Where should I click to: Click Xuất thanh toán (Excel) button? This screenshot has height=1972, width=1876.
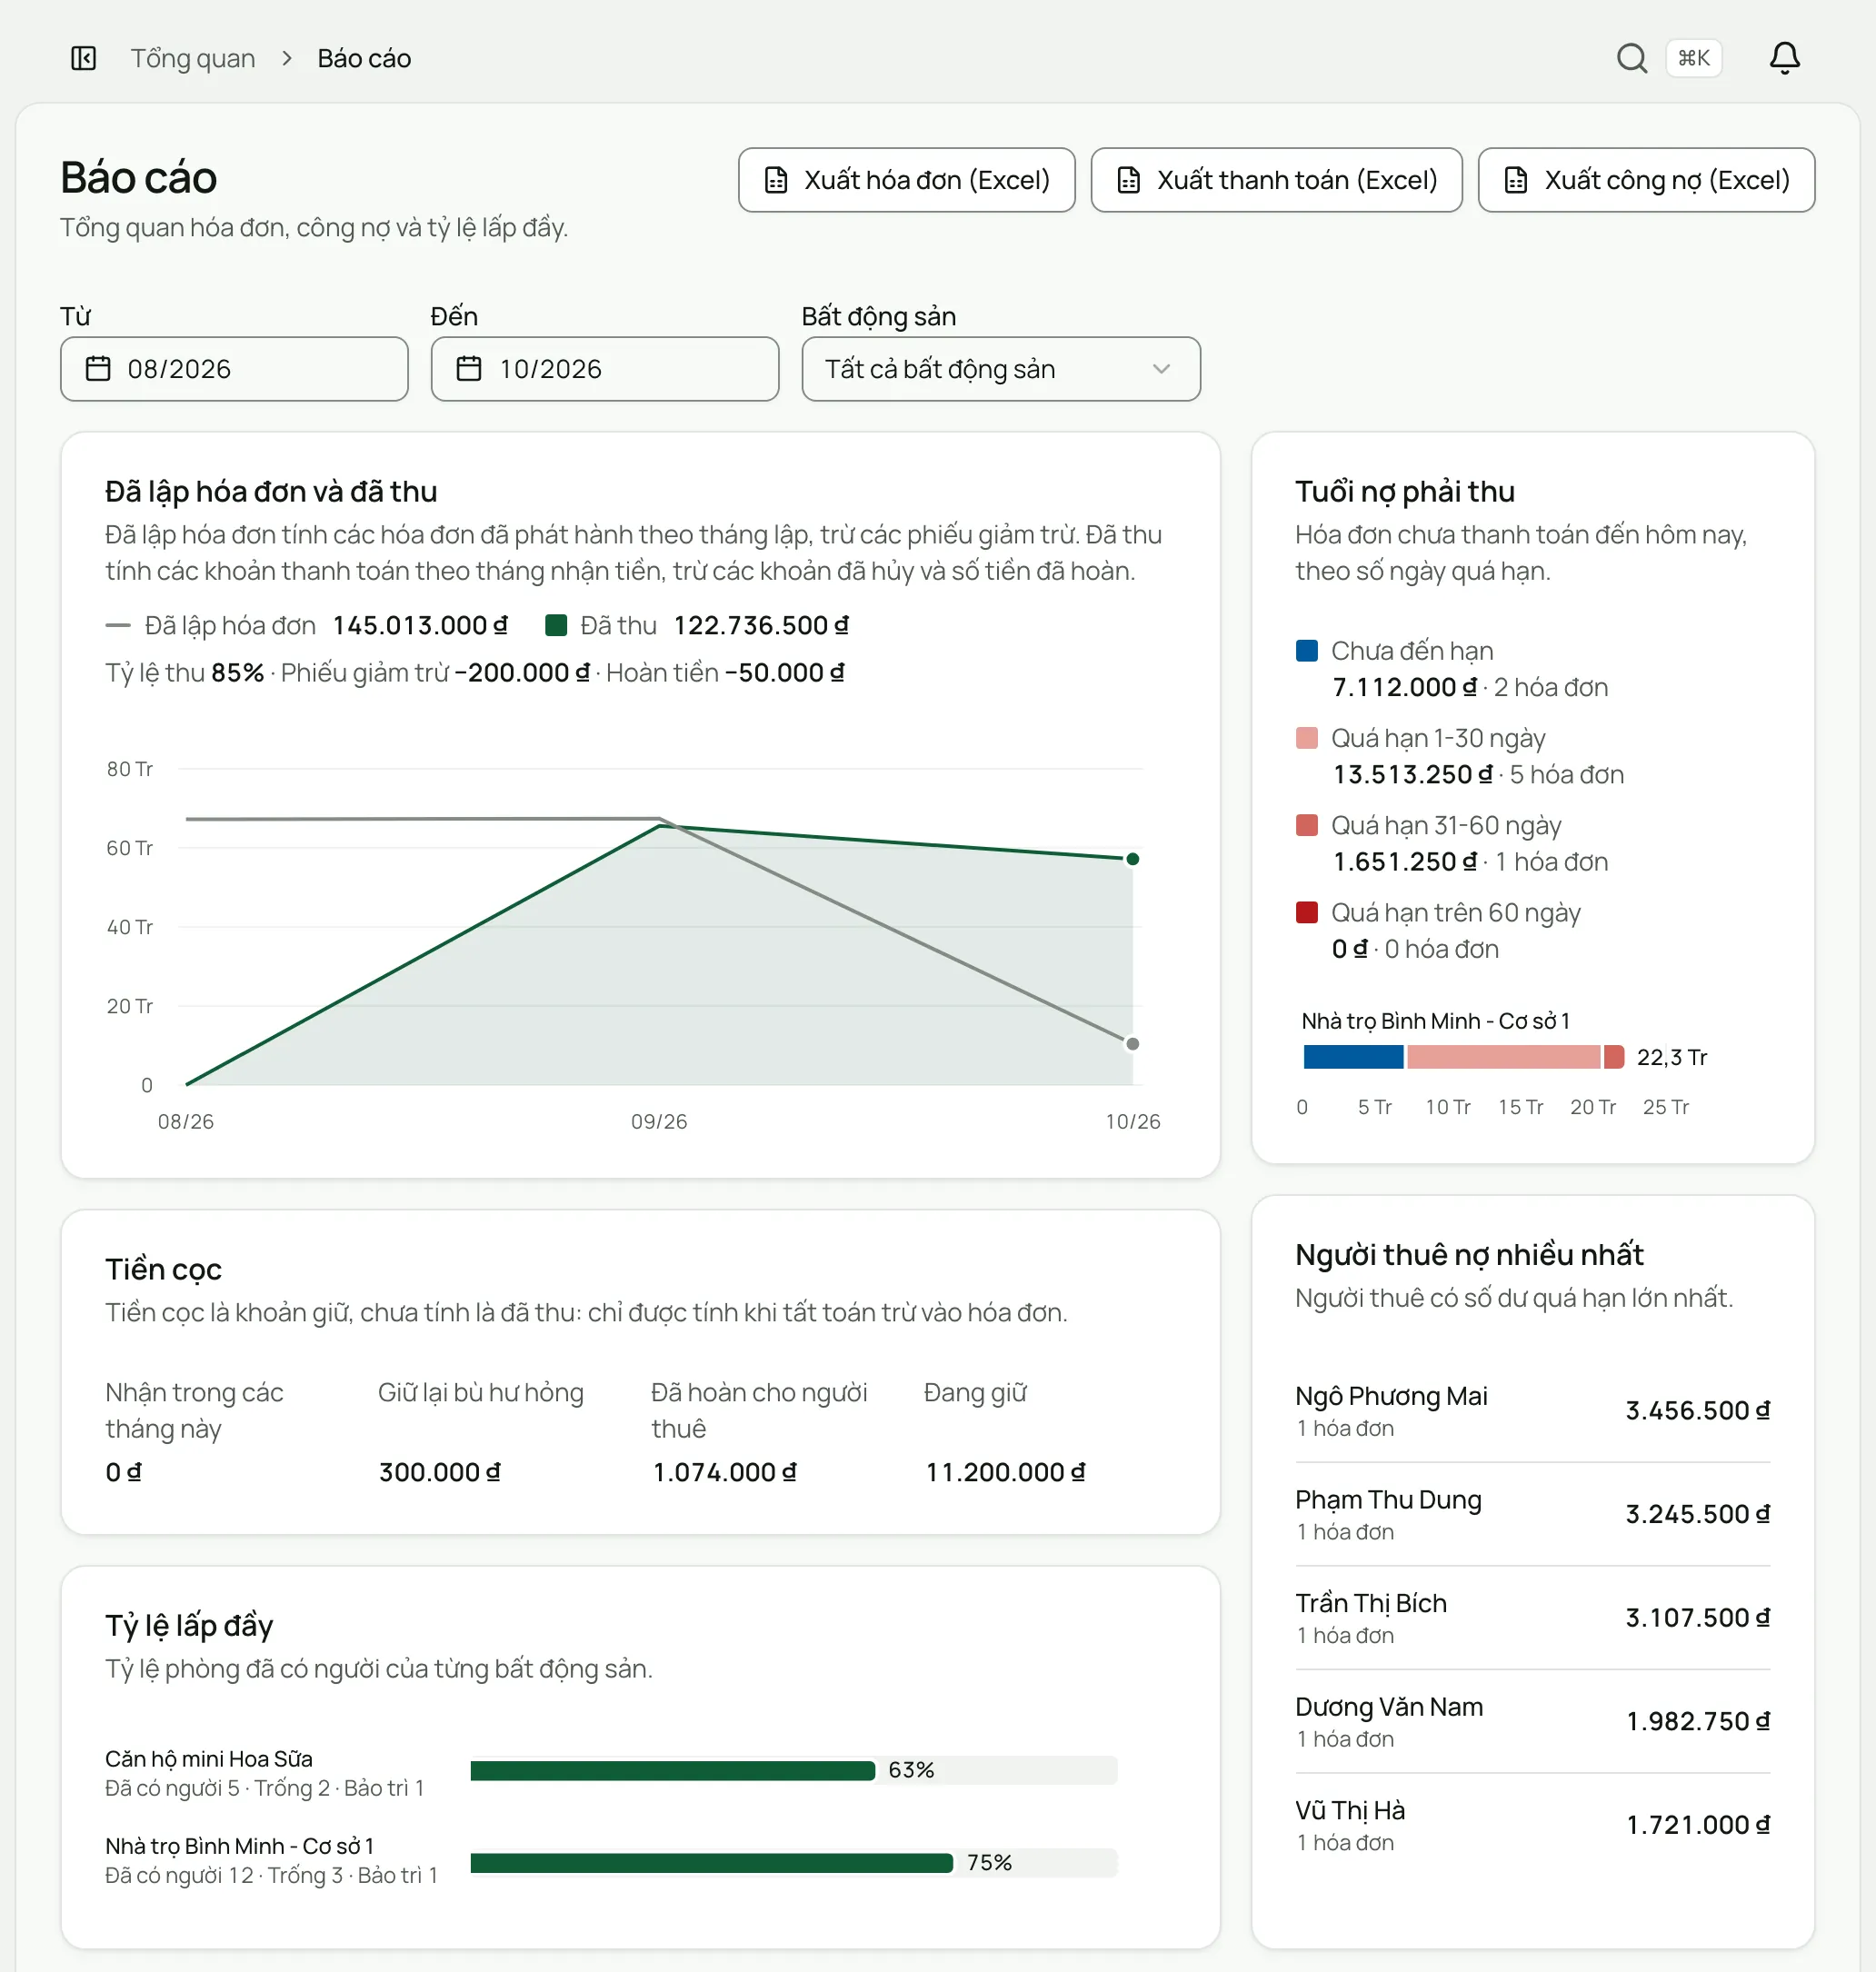[1276, 180]
